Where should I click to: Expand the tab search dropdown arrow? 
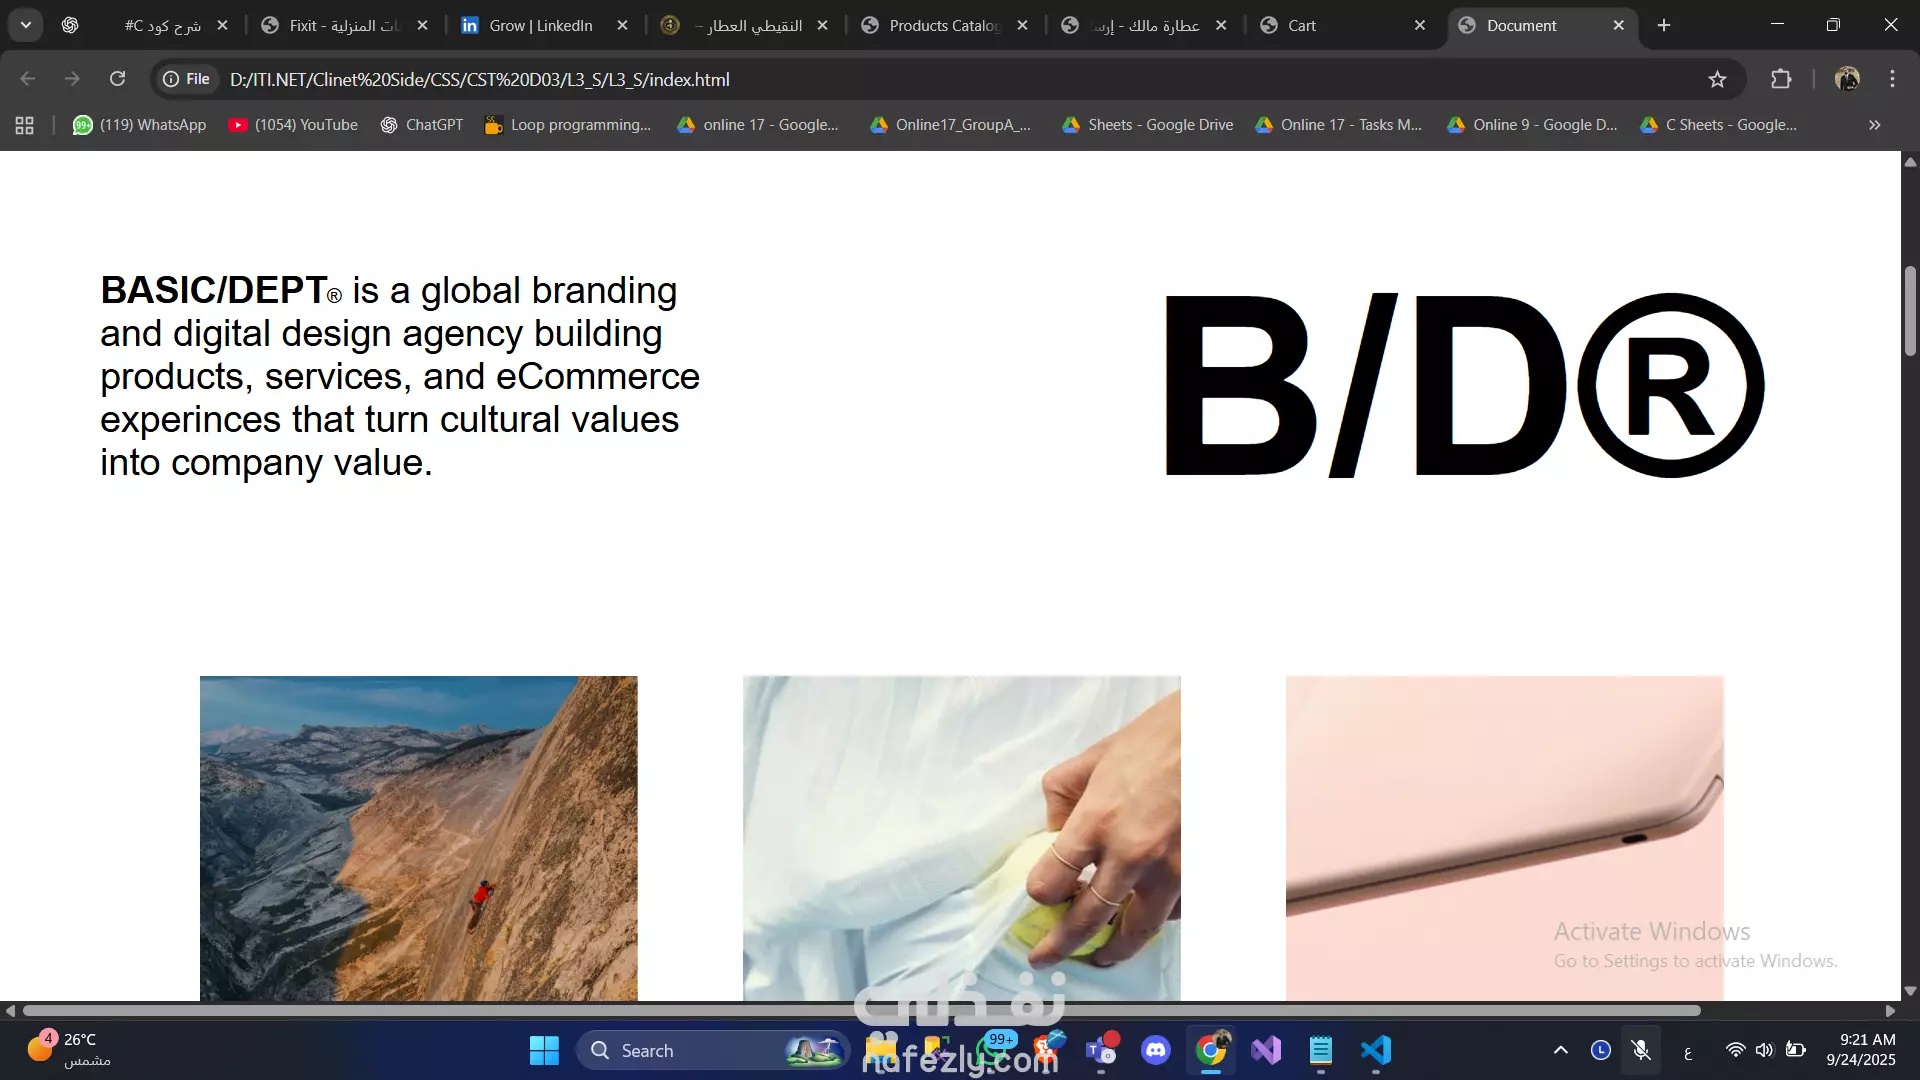(26, 25)
